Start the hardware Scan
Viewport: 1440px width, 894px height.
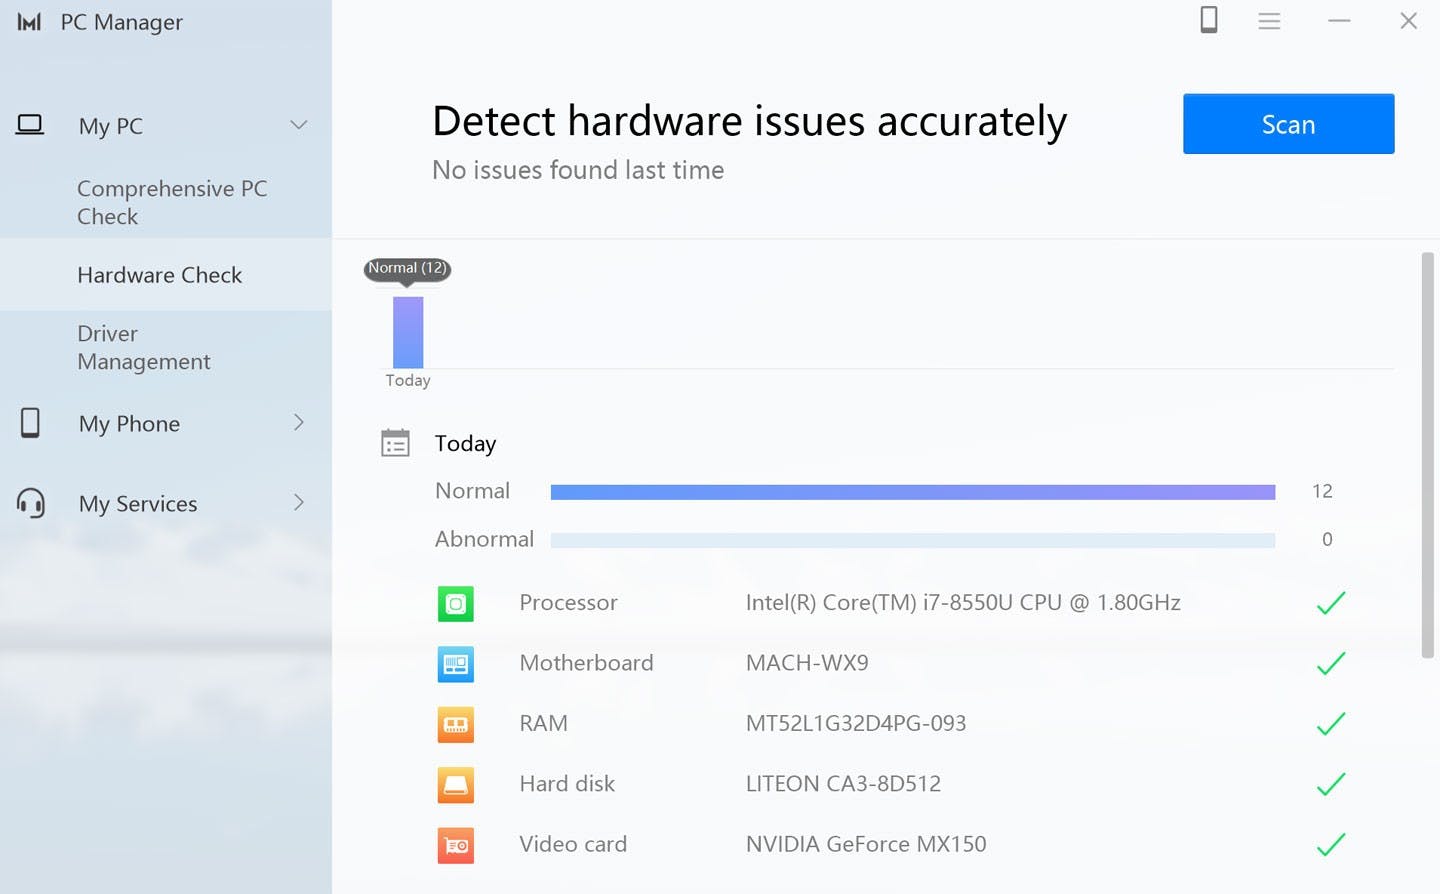[x=1288, y=124]
